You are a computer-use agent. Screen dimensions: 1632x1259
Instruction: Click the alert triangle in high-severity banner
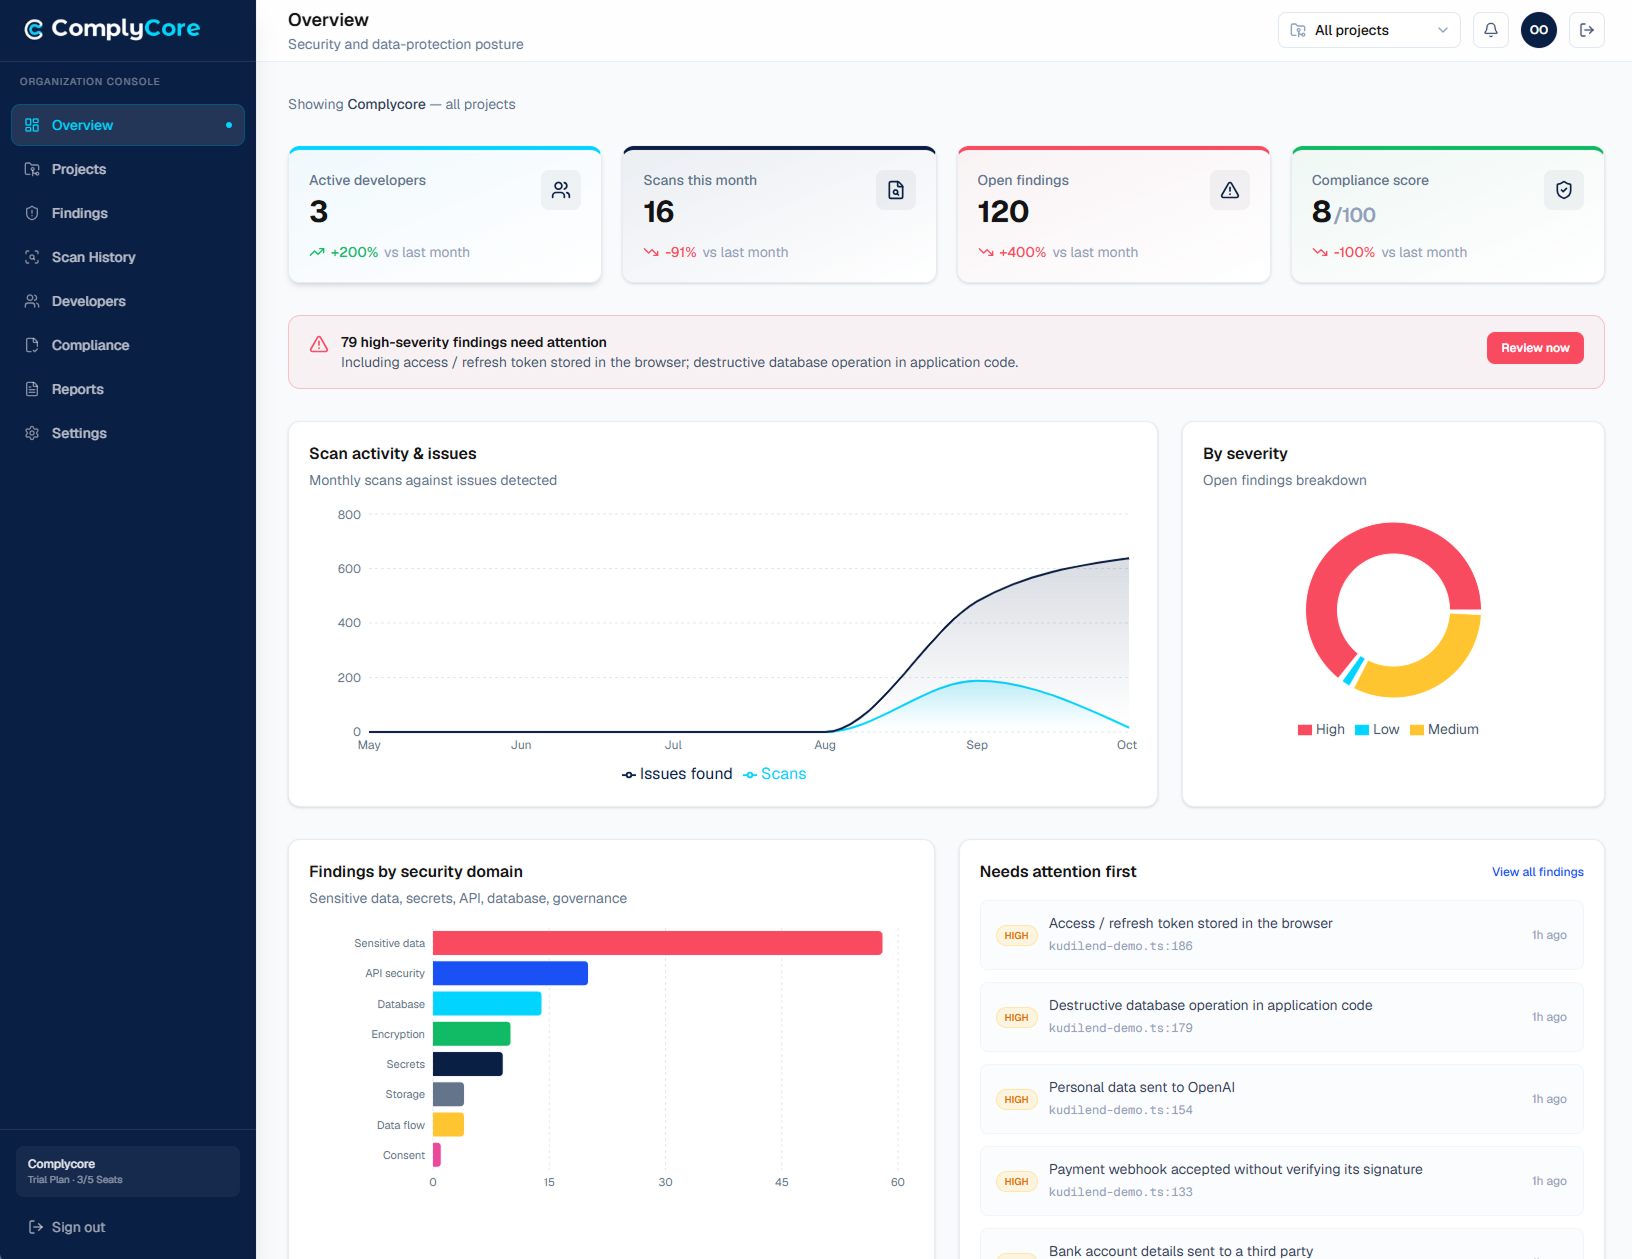tap(319, 344)
